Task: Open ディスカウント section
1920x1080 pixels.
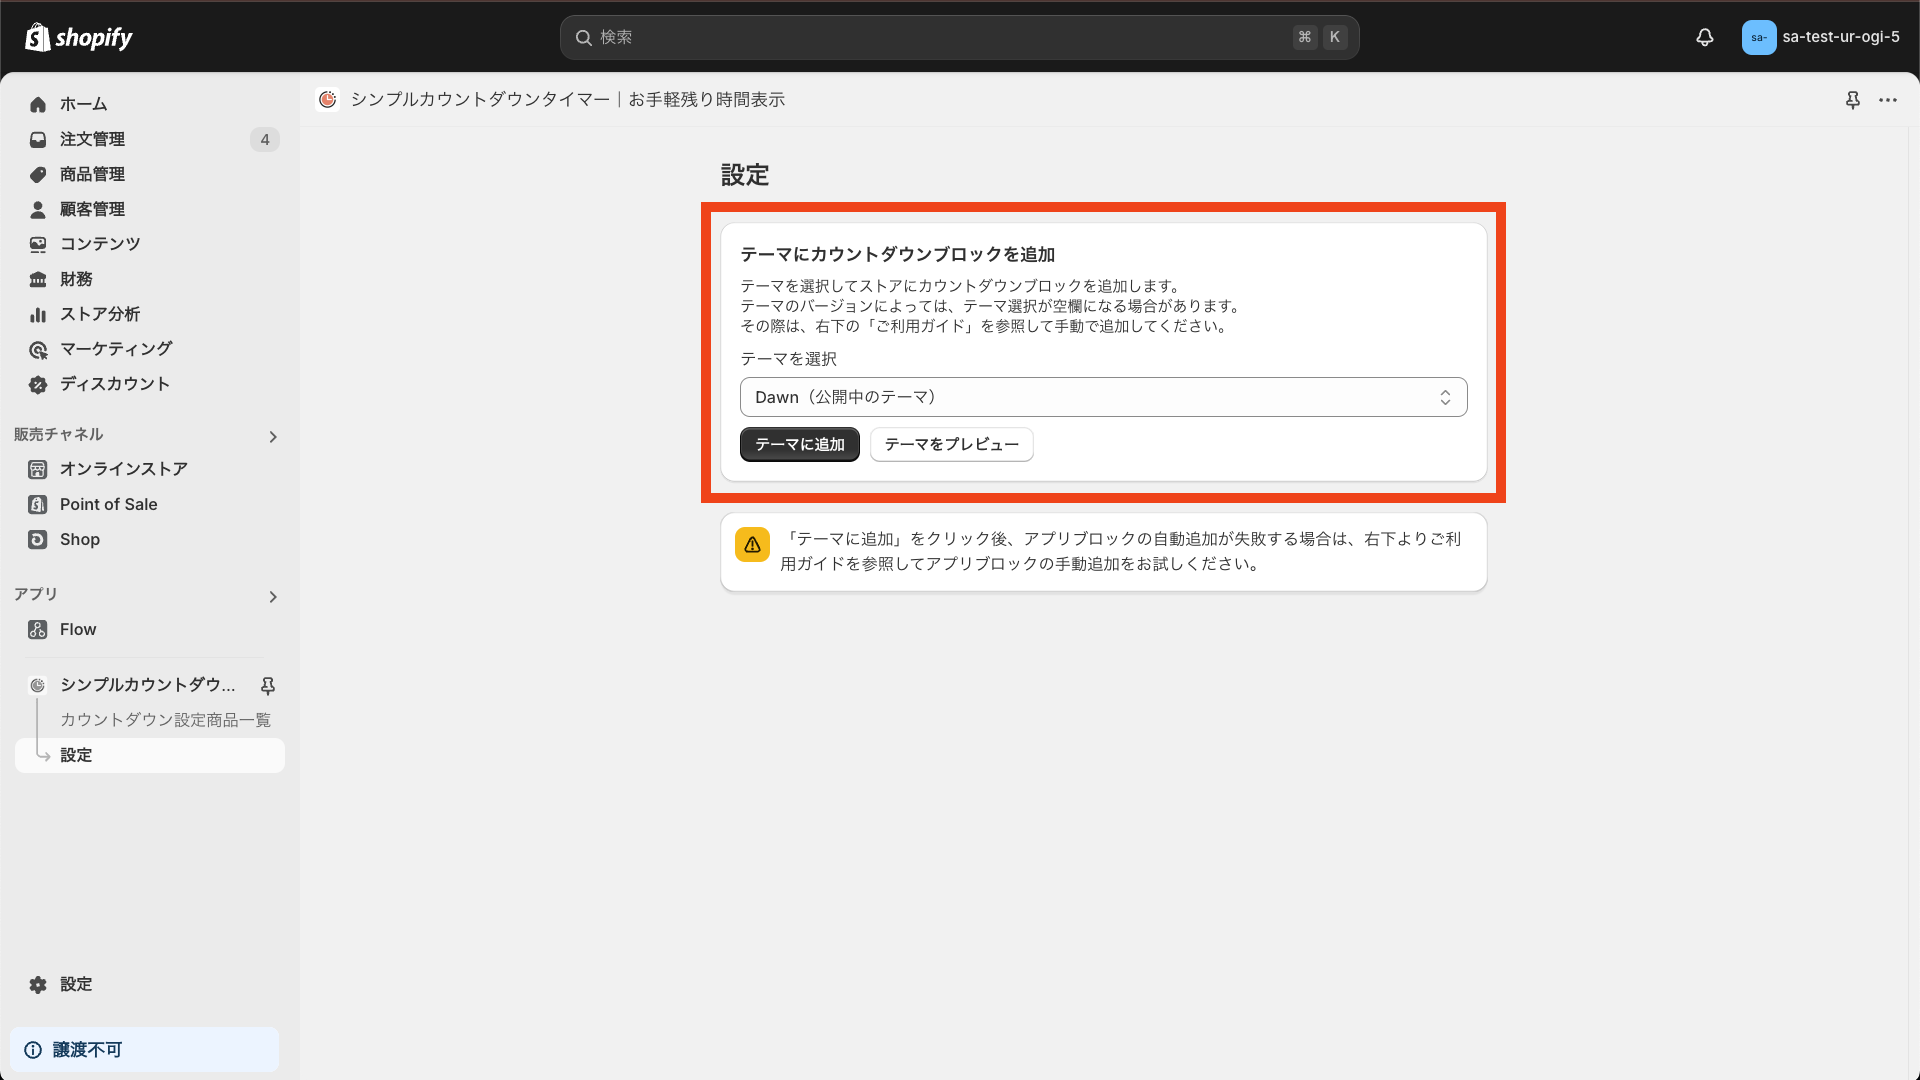Action: click(112, 384)
